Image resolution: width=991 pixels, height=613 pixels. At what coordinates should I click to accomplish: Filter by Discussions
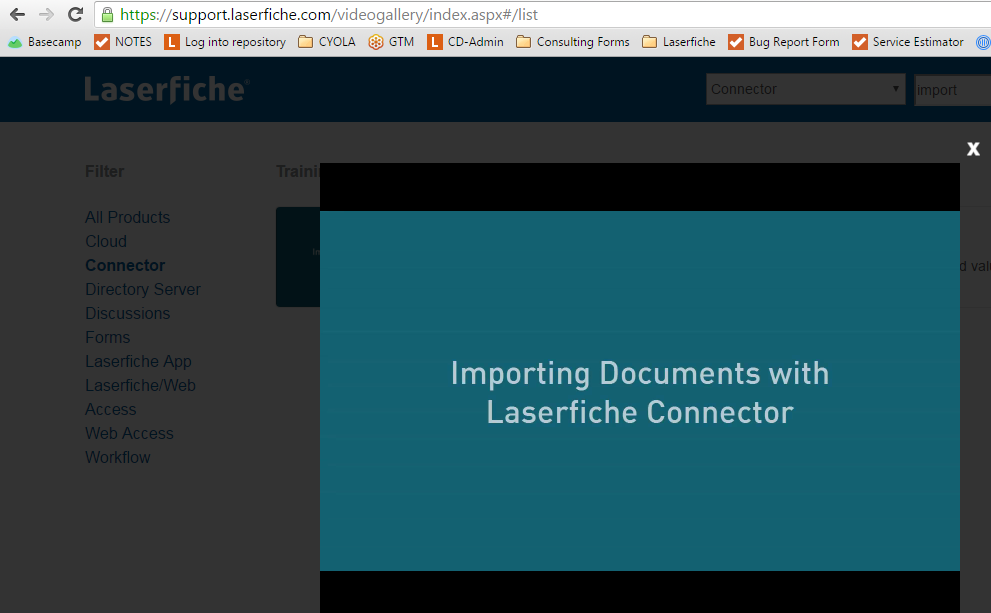[x=128, y=313]
